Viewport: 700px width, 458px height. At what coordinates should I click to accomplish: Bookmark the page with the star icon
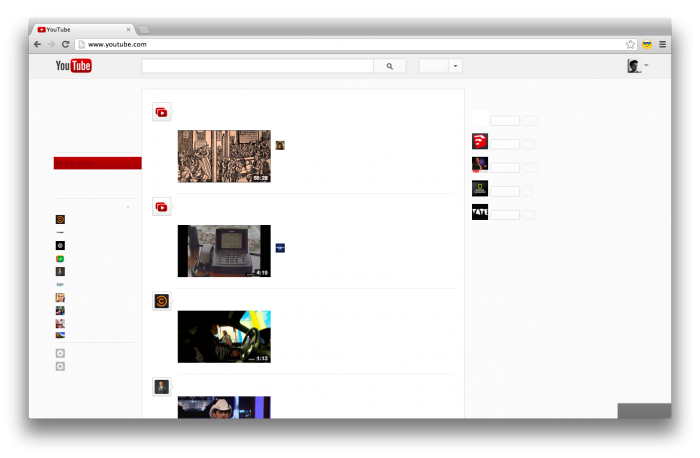pos(630,44)
